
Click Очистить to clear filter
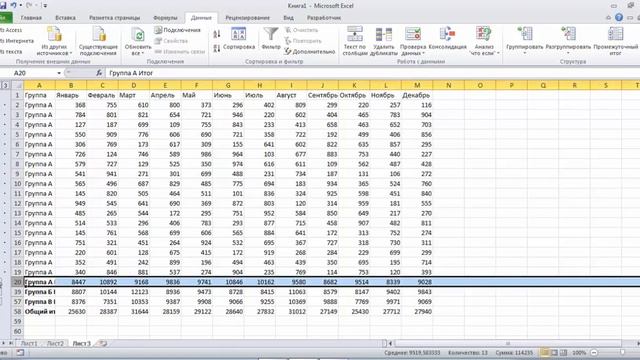coord(301,30)
